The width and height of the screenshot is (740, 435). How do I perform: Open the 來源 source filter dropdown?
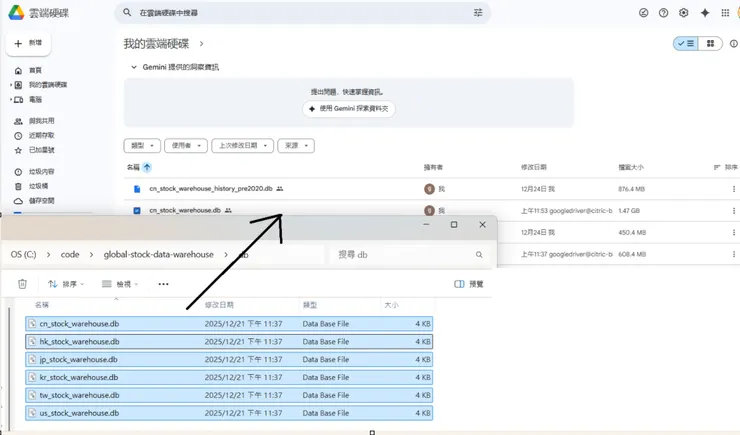[296, 145]
